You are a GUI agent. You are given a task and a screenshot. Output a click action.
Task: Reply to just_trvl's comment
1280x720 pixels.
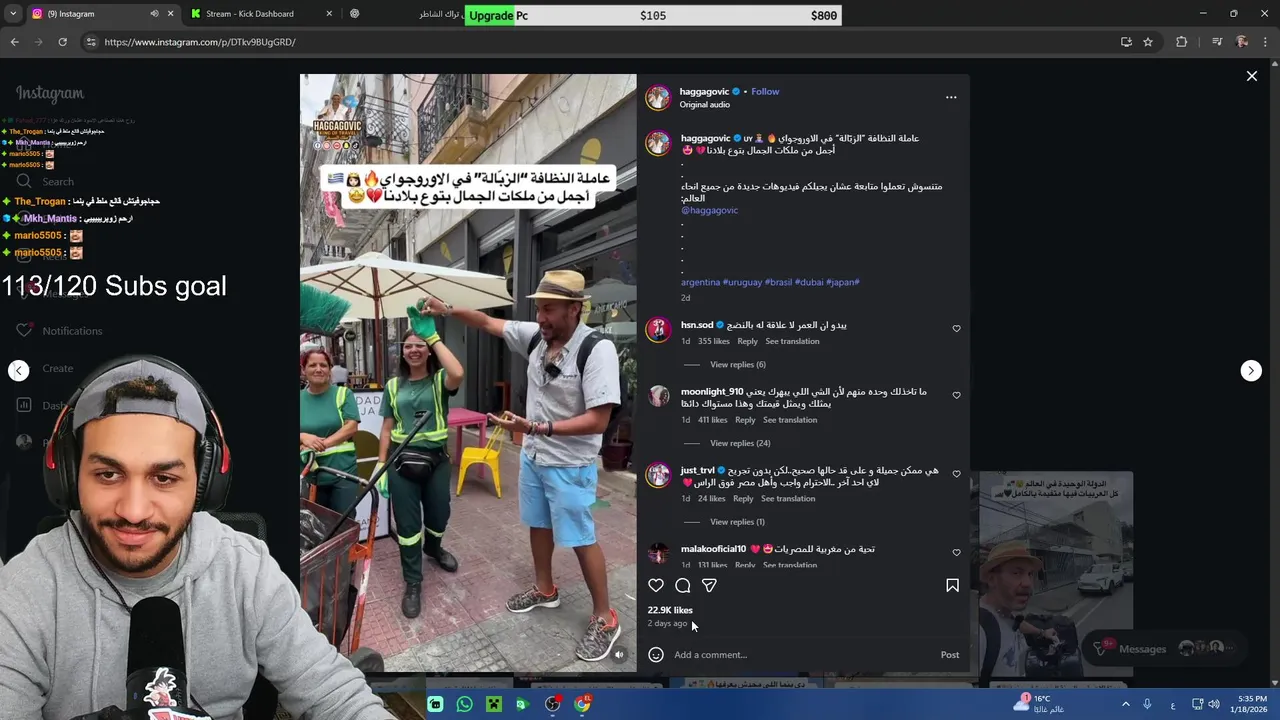(x=743, y=499)
